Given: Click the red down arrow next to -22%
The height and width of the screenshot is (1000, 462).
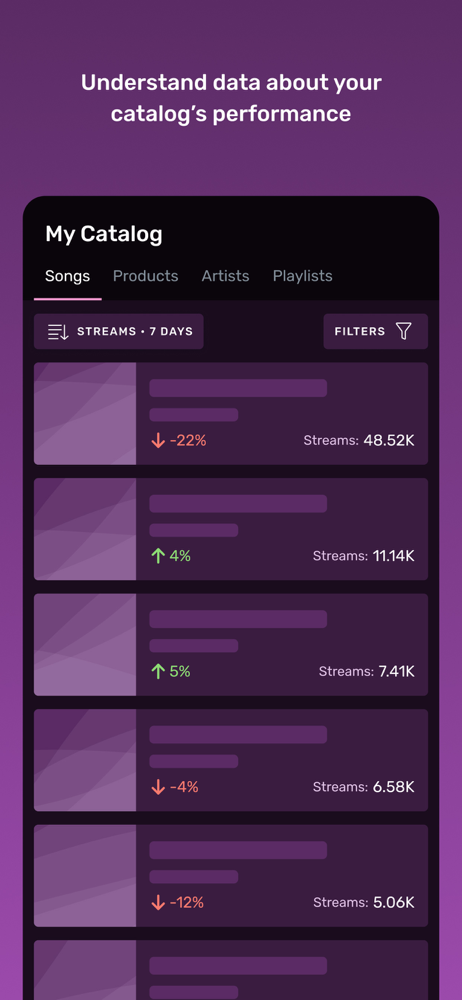Looking at the screenshot, I should coord(158,441).
